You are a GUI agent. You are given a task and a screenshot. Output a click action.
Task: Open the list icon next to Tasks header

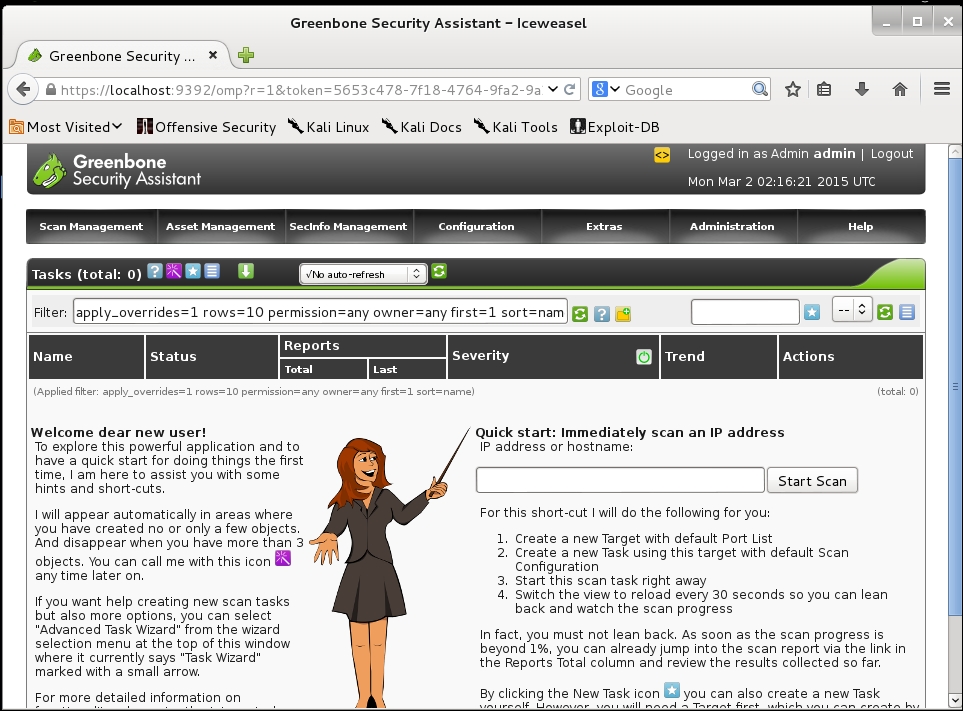click(x=212, y=271)
